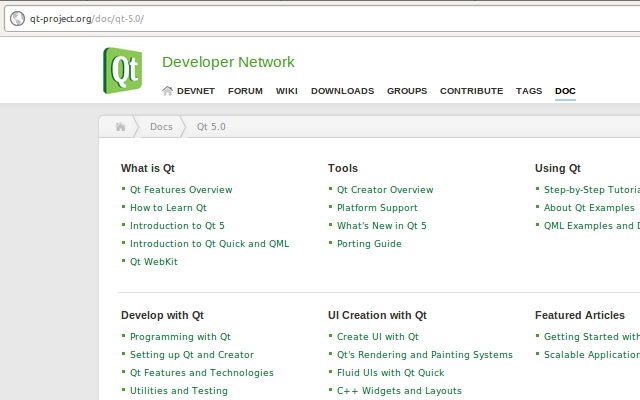
Task: Open the WIKI menu item
Action: click(x=287, y=91)
